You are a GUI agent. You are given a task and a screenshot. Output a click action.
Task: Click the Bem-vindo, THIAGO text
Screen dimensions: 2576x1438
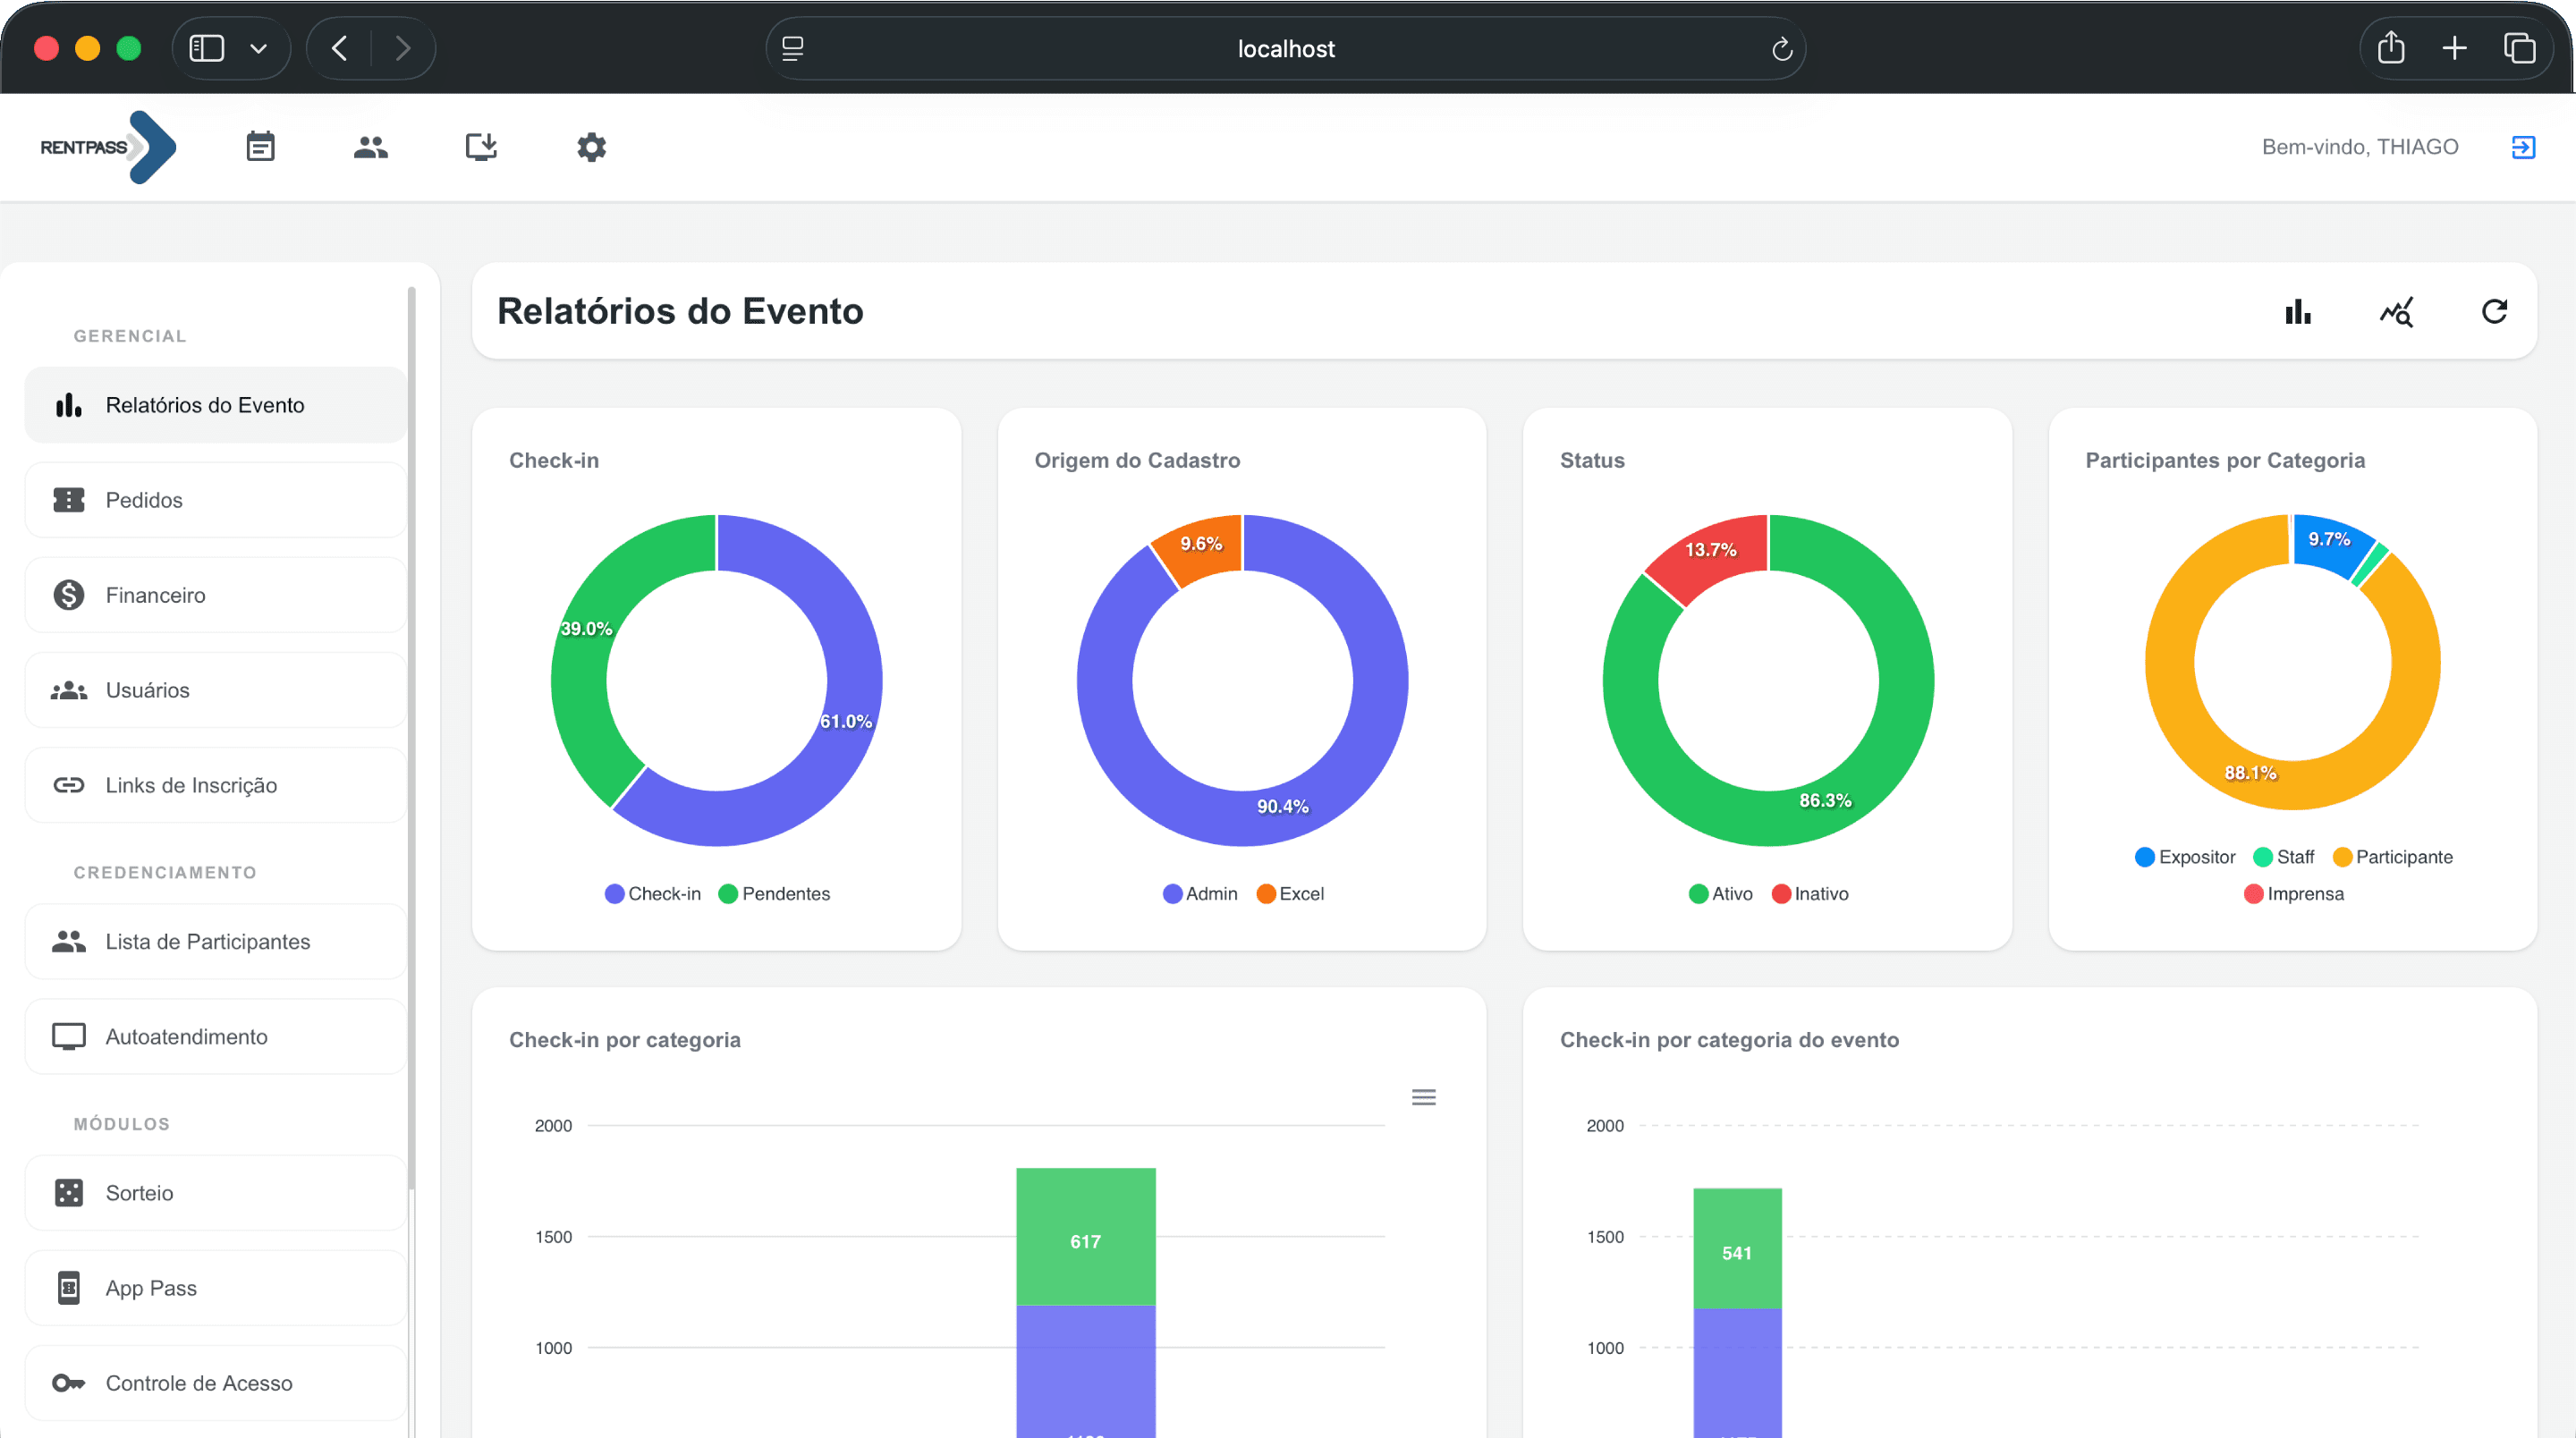click(x=2360, y=147)
